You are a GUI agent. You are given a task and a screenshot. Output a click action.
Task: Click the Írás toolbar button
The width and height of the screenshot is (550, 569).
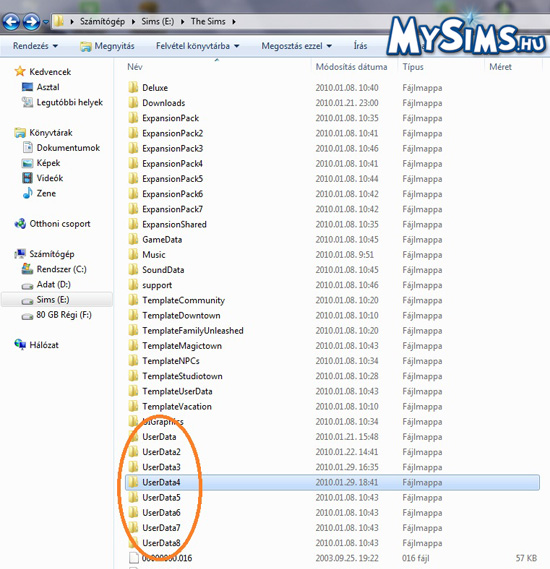360,46
